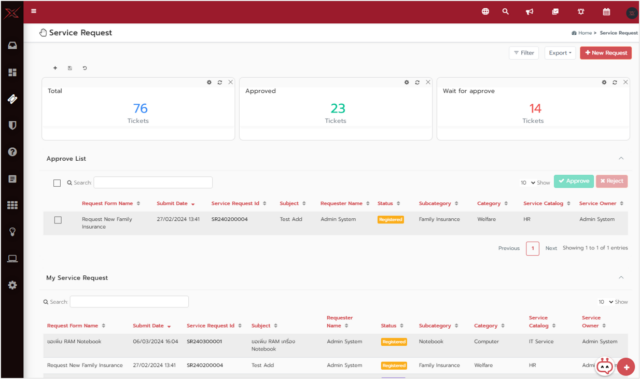Click the red floating plus button
The width and height of the screenshot is (640, 379).
(626, 367)
